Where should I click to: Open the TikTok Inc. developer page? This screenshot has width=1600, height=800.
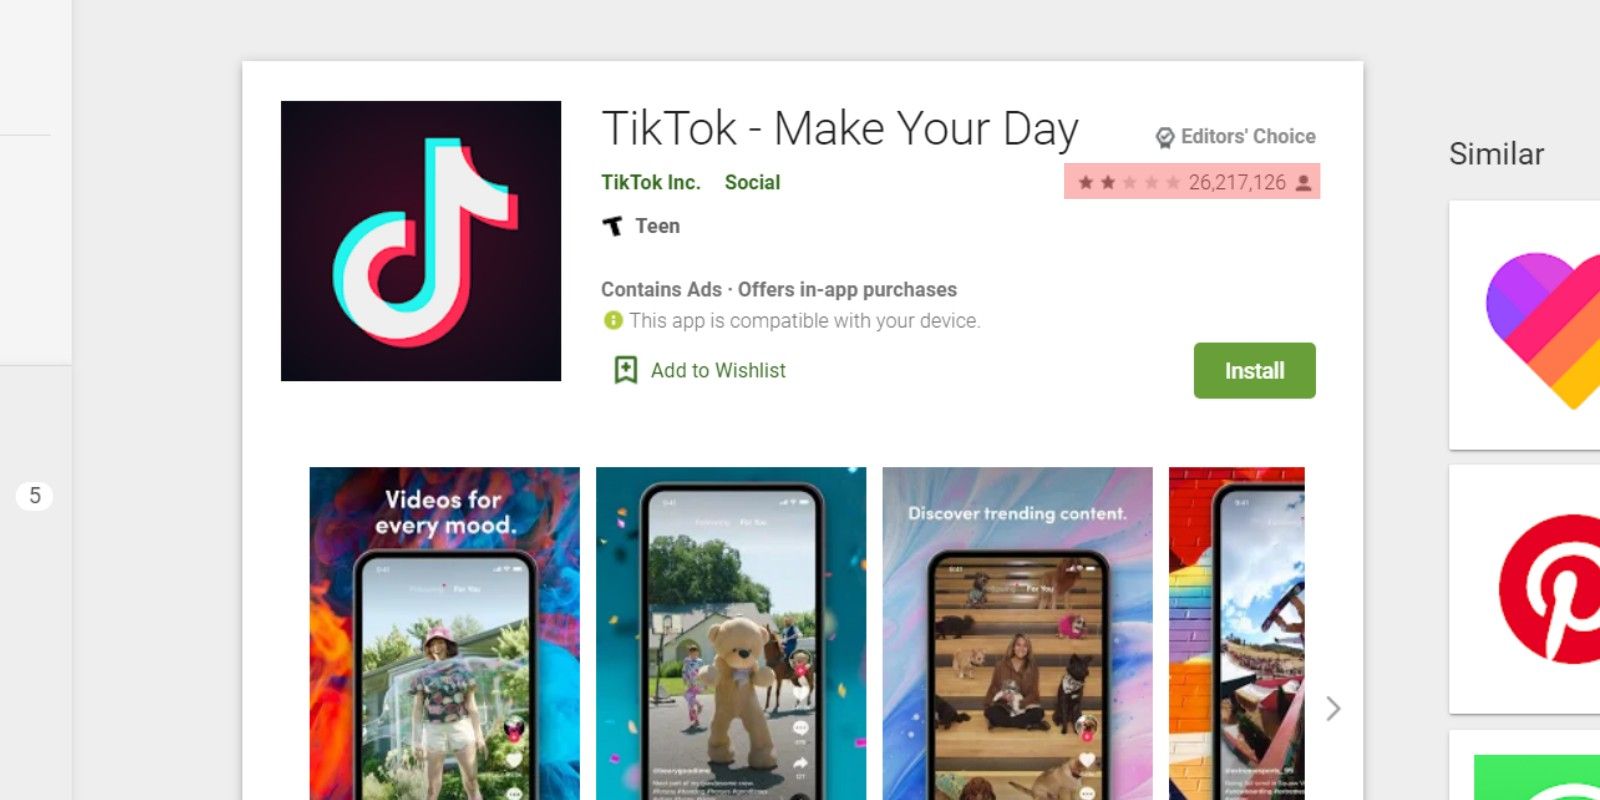tap(650, 182)
